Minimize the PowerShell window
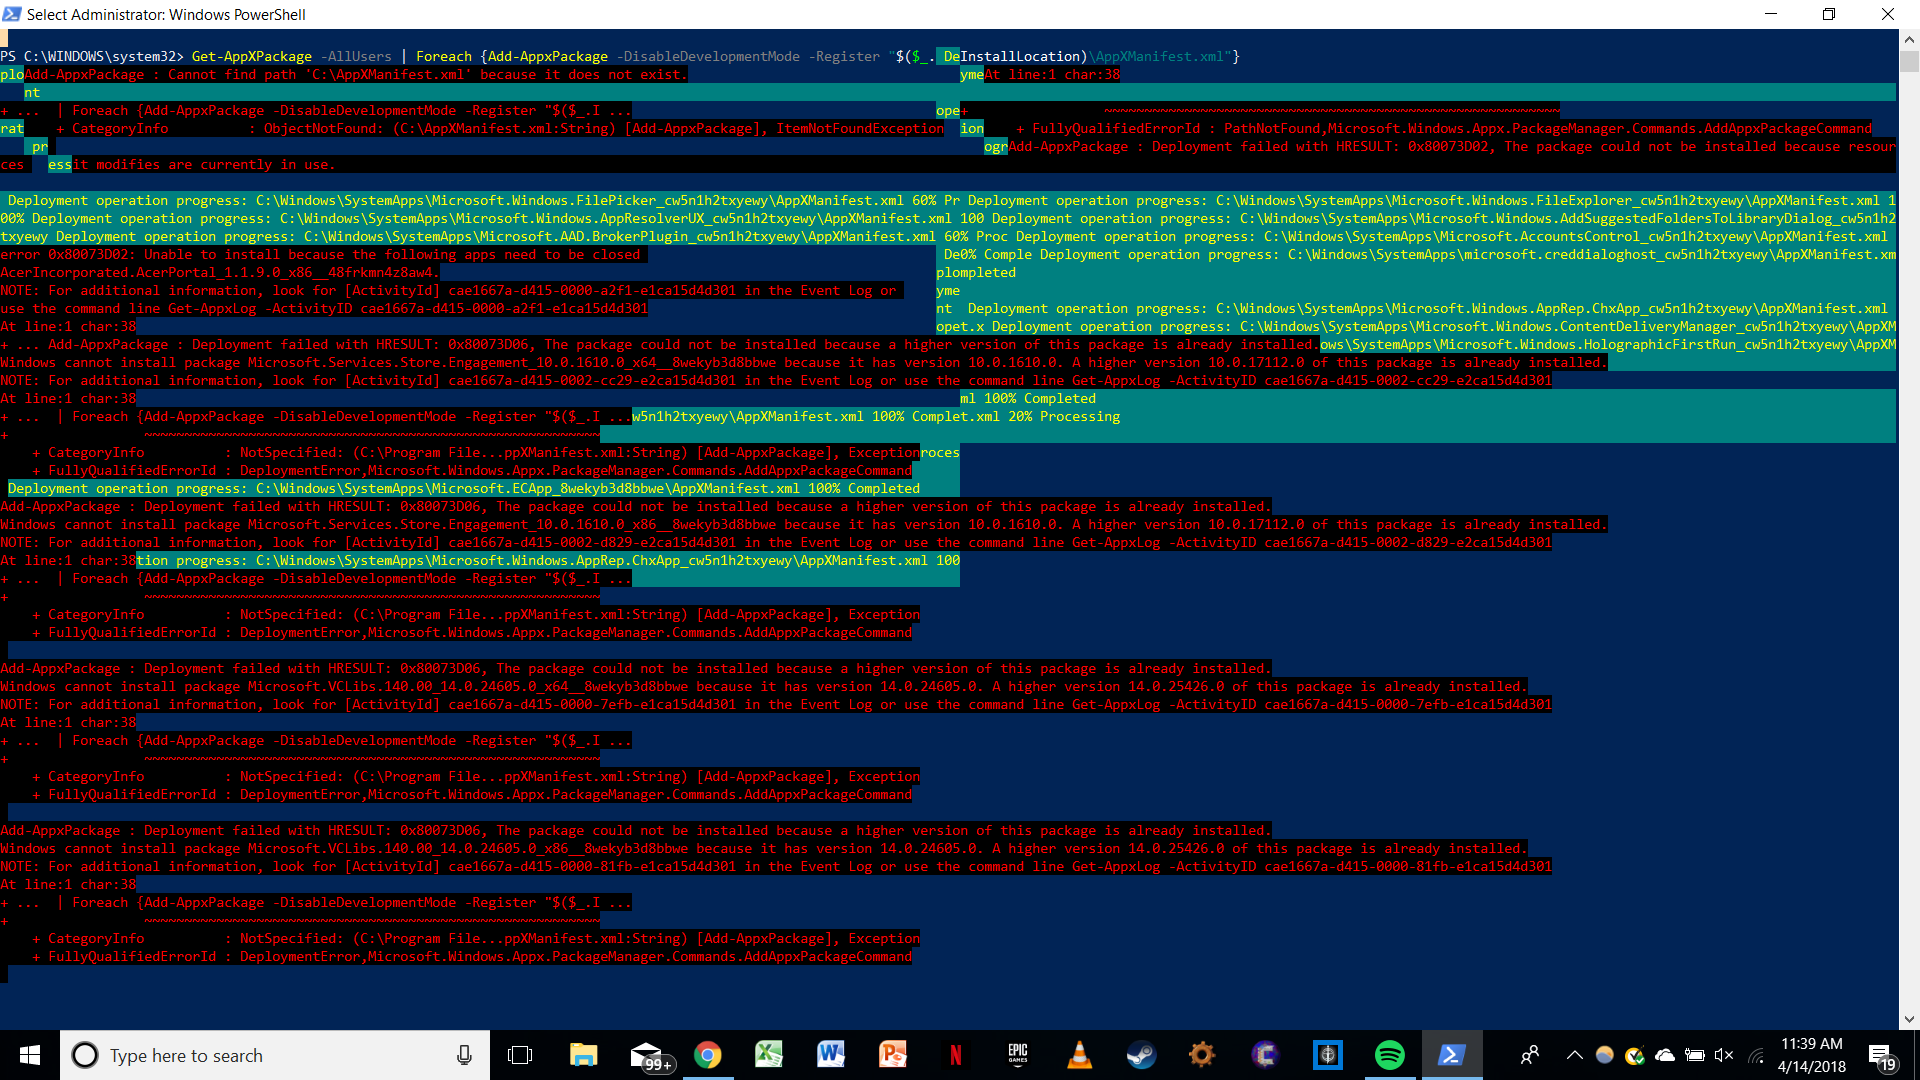1920x1080 pixels. 1771,14
